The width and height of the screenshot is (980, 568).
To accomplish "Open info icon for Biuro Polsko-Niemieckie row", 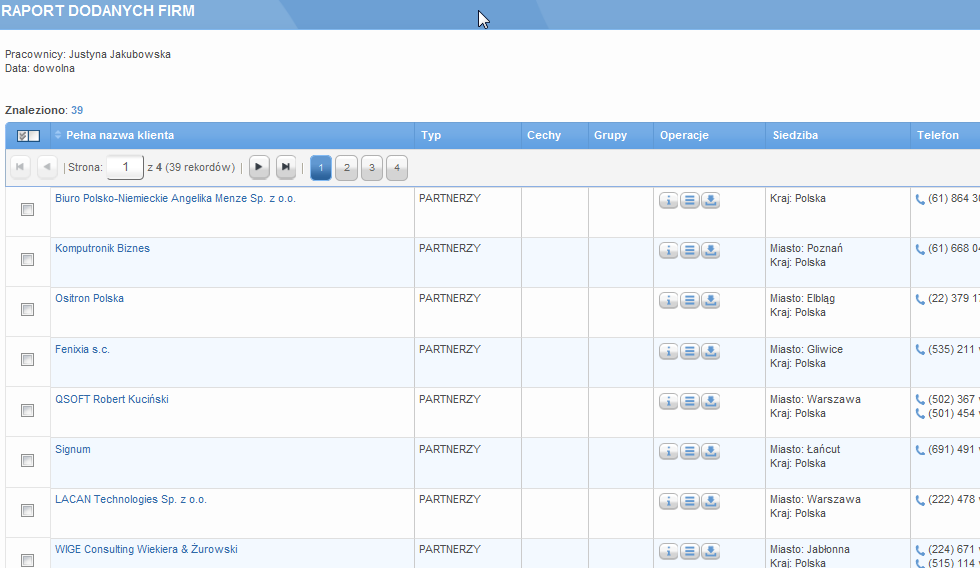I will (x=668, y=201).
